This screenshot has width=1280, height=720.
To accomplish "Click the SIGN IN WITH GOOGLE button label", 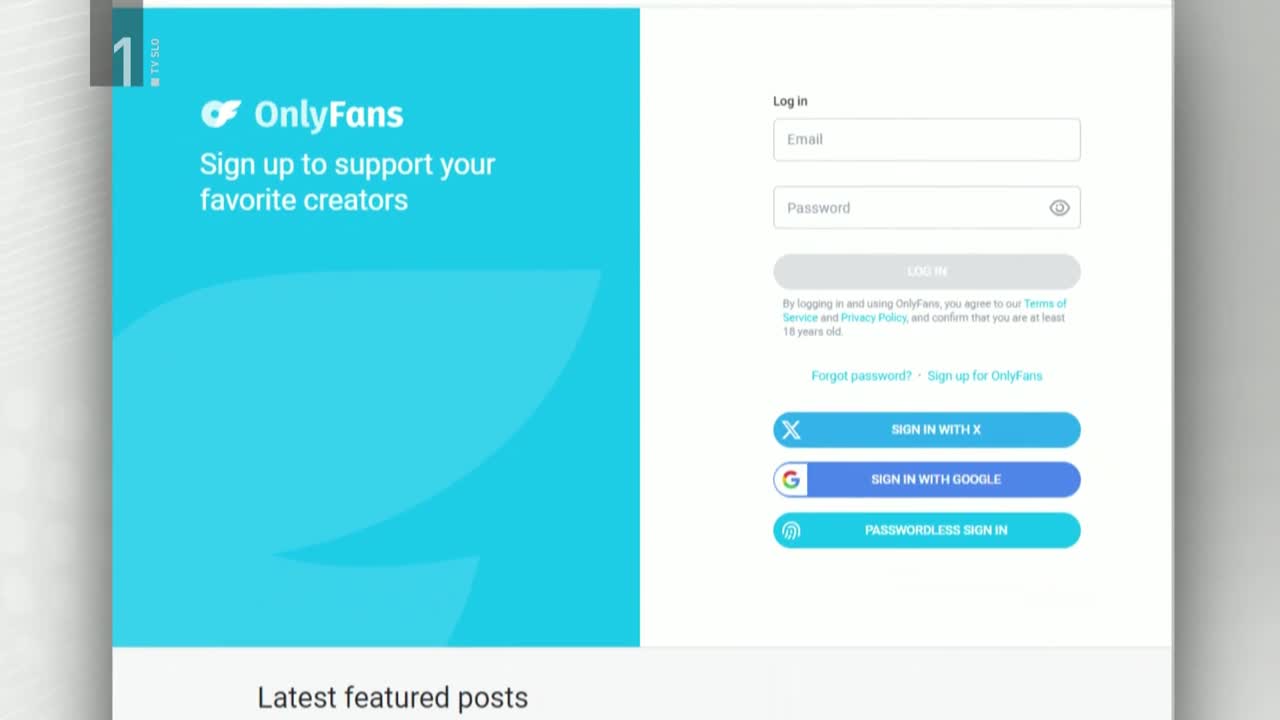I will [936, 480].
